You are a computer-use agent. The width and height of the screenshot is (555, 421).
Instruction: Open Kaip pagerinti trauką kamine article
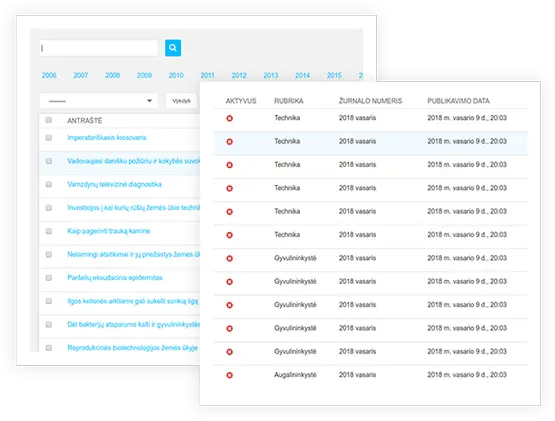pos(109,231)
